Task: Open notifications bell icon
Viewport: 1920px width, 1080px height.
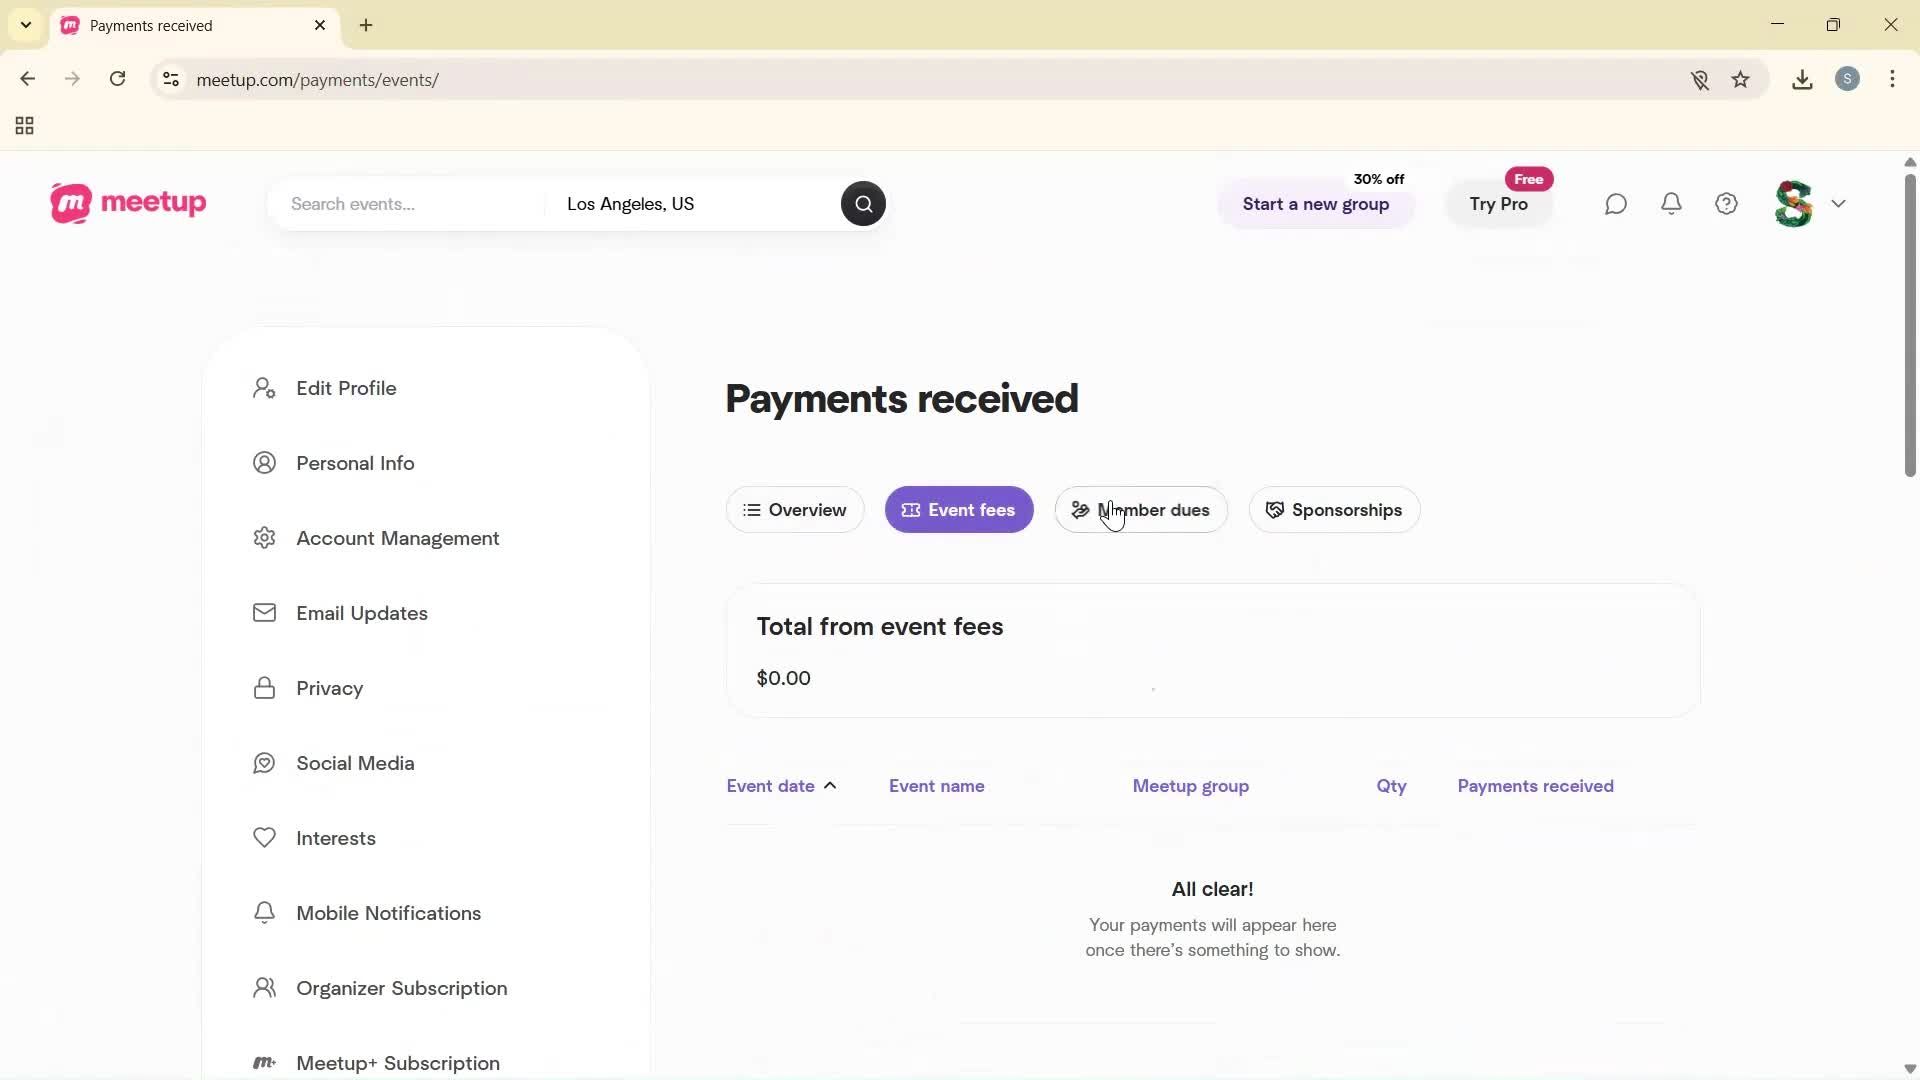Action: coord(1672,204)
